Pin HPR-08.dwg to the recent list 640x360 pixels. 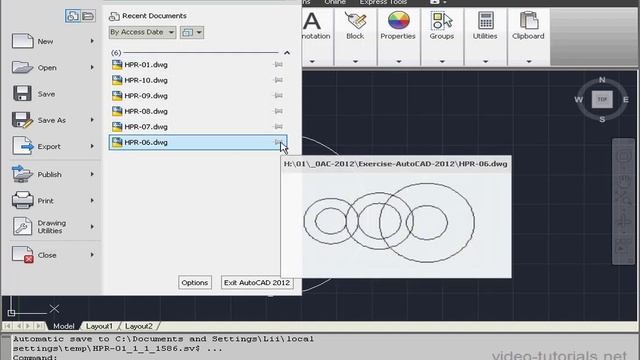278,111
